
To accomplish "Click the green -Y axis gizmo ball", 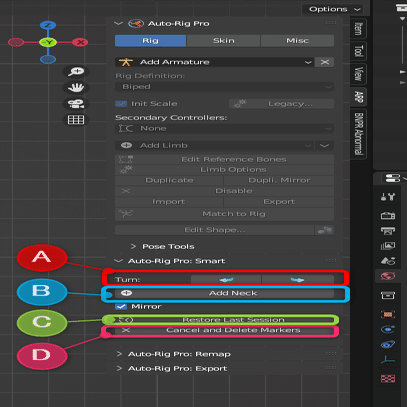I will pos(48,42).
